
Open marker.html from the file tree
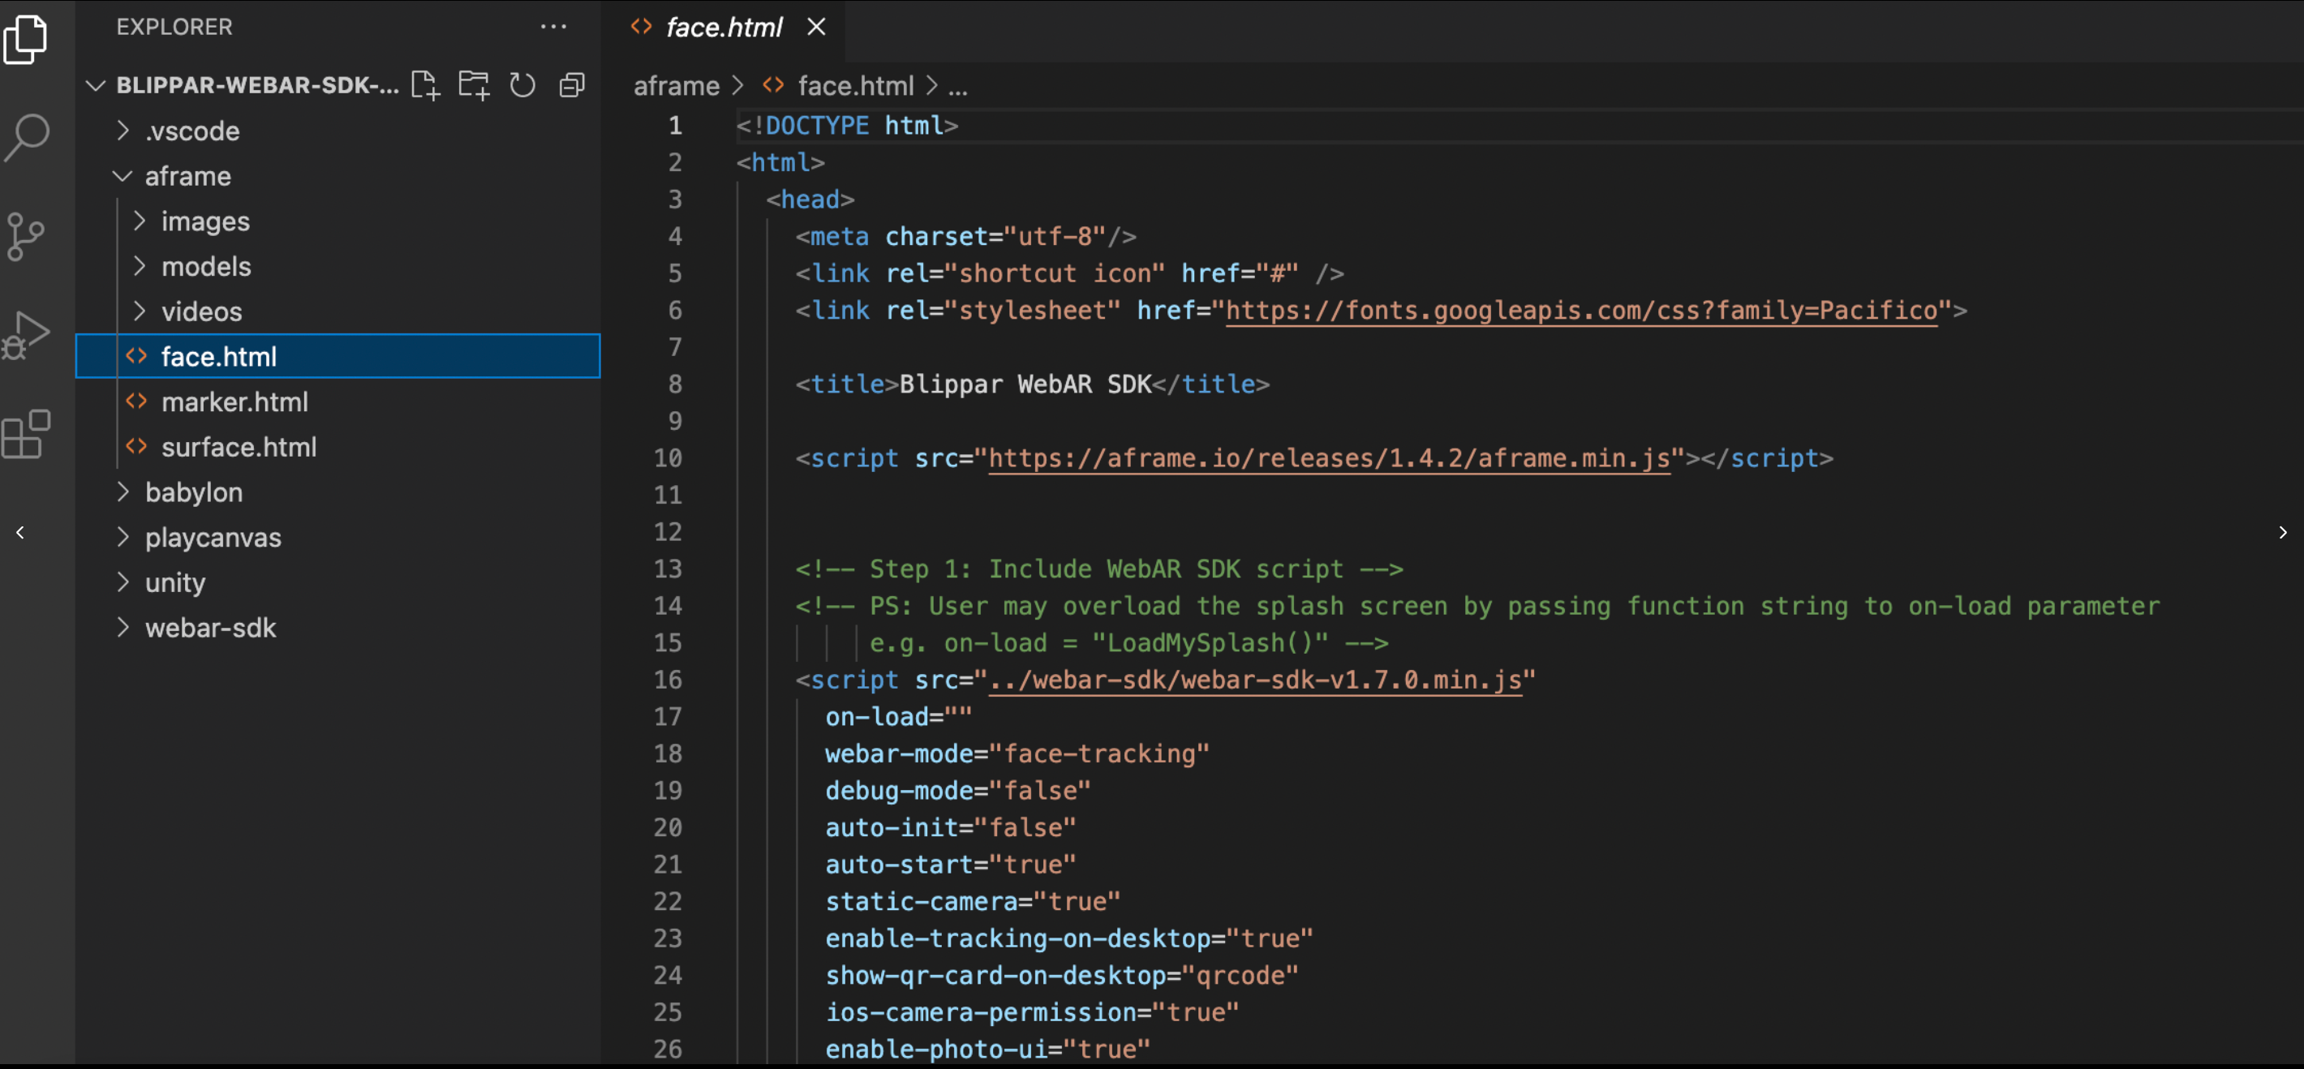(x=234, y=402)
